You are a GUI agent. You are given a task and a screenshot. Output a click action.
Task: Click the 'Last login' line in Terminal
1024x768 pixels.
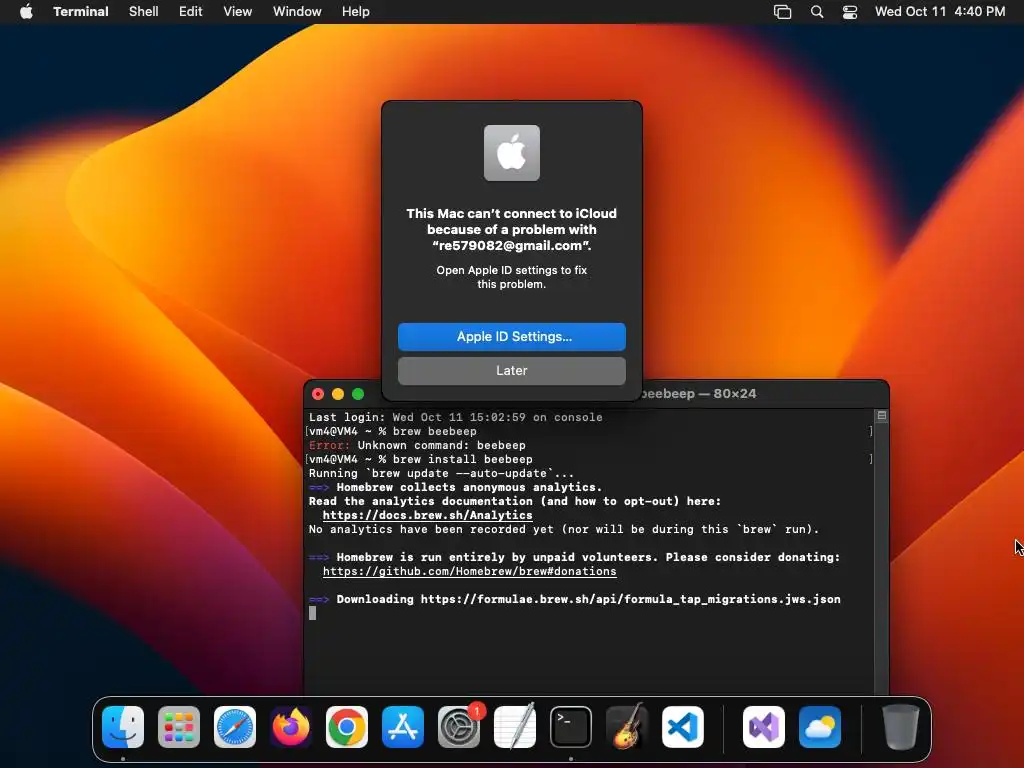(456, 417)
